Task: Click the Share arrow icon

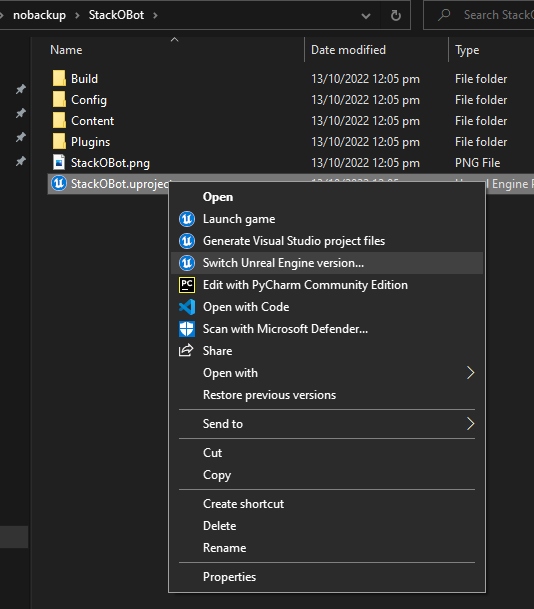Action: pos(186,350)
